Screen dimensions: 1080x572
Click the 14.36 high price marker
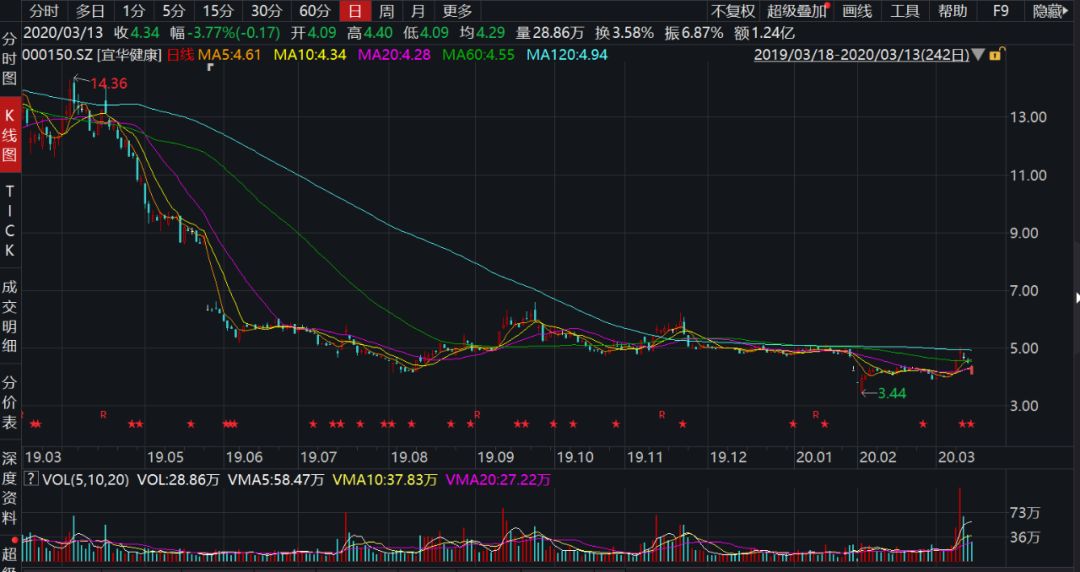click(108, 84)
